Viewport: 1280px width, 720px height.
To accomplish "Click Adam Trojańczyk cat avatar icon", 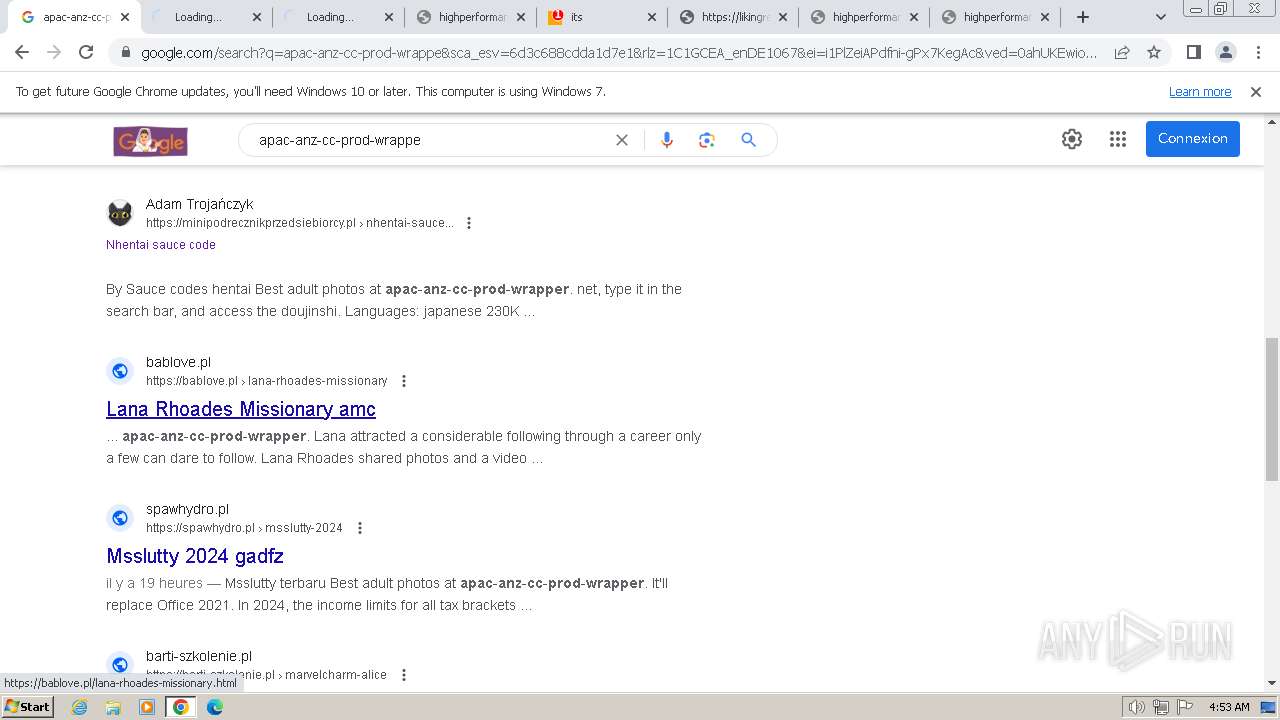I will tap(120, 214).
